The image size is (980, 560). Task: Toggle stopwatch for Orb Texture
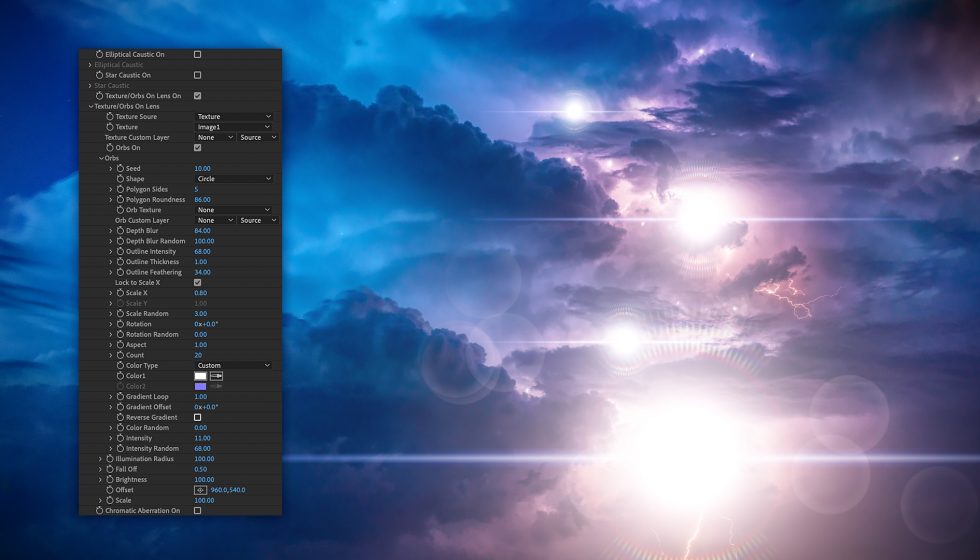120,210
